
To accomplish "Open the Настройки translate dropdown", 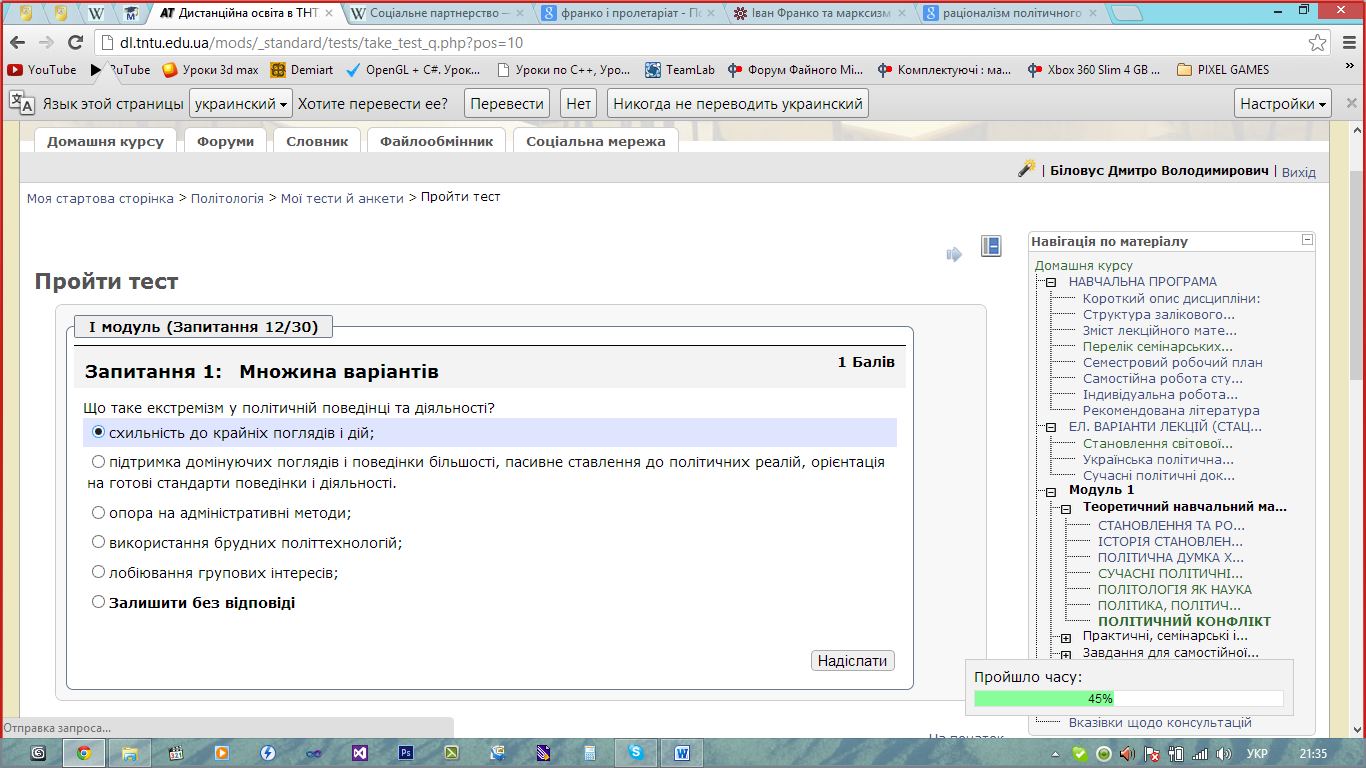I will [1284, 104].
